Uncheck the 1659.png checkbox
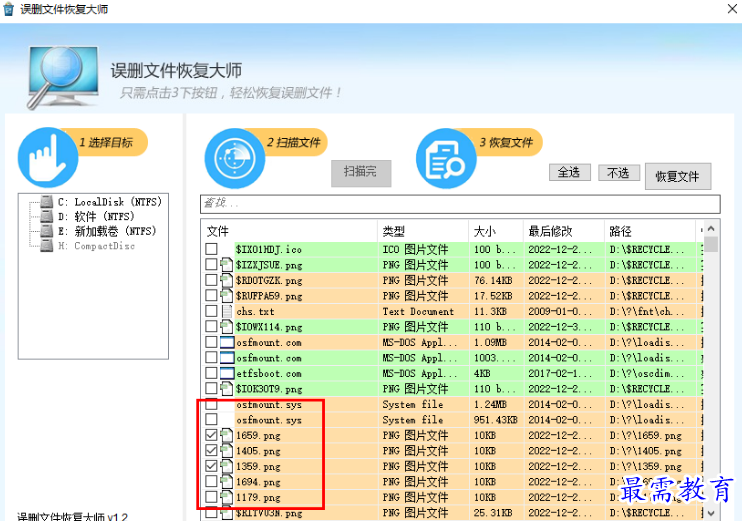This screenshot has height=521, width=742. tap(212, 435)
